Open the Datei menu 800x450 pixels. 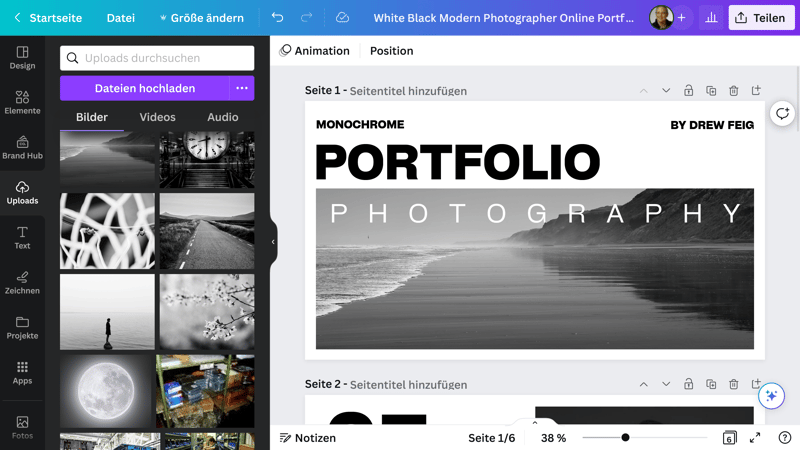click(121, 18)
